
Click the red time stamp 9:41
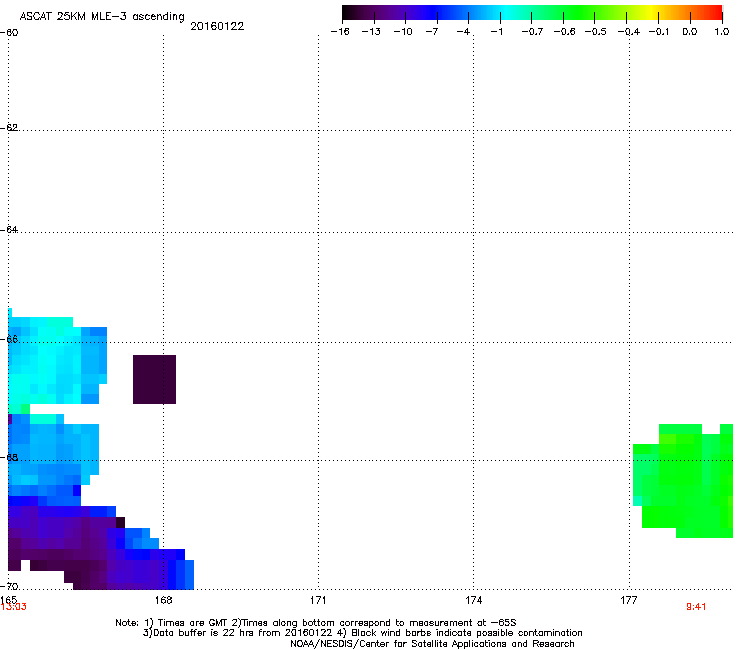pyautogui.click(x=696, y=607)
